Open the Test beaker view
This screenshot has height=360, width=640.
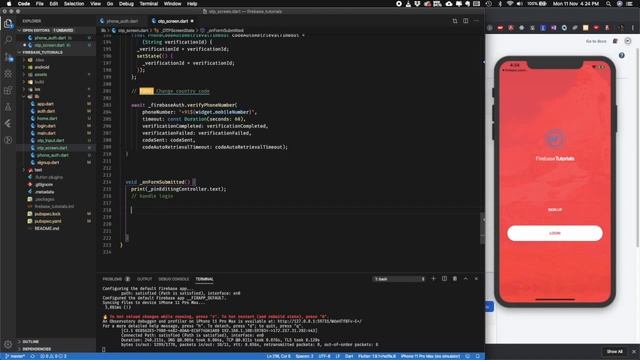(8, 107)
